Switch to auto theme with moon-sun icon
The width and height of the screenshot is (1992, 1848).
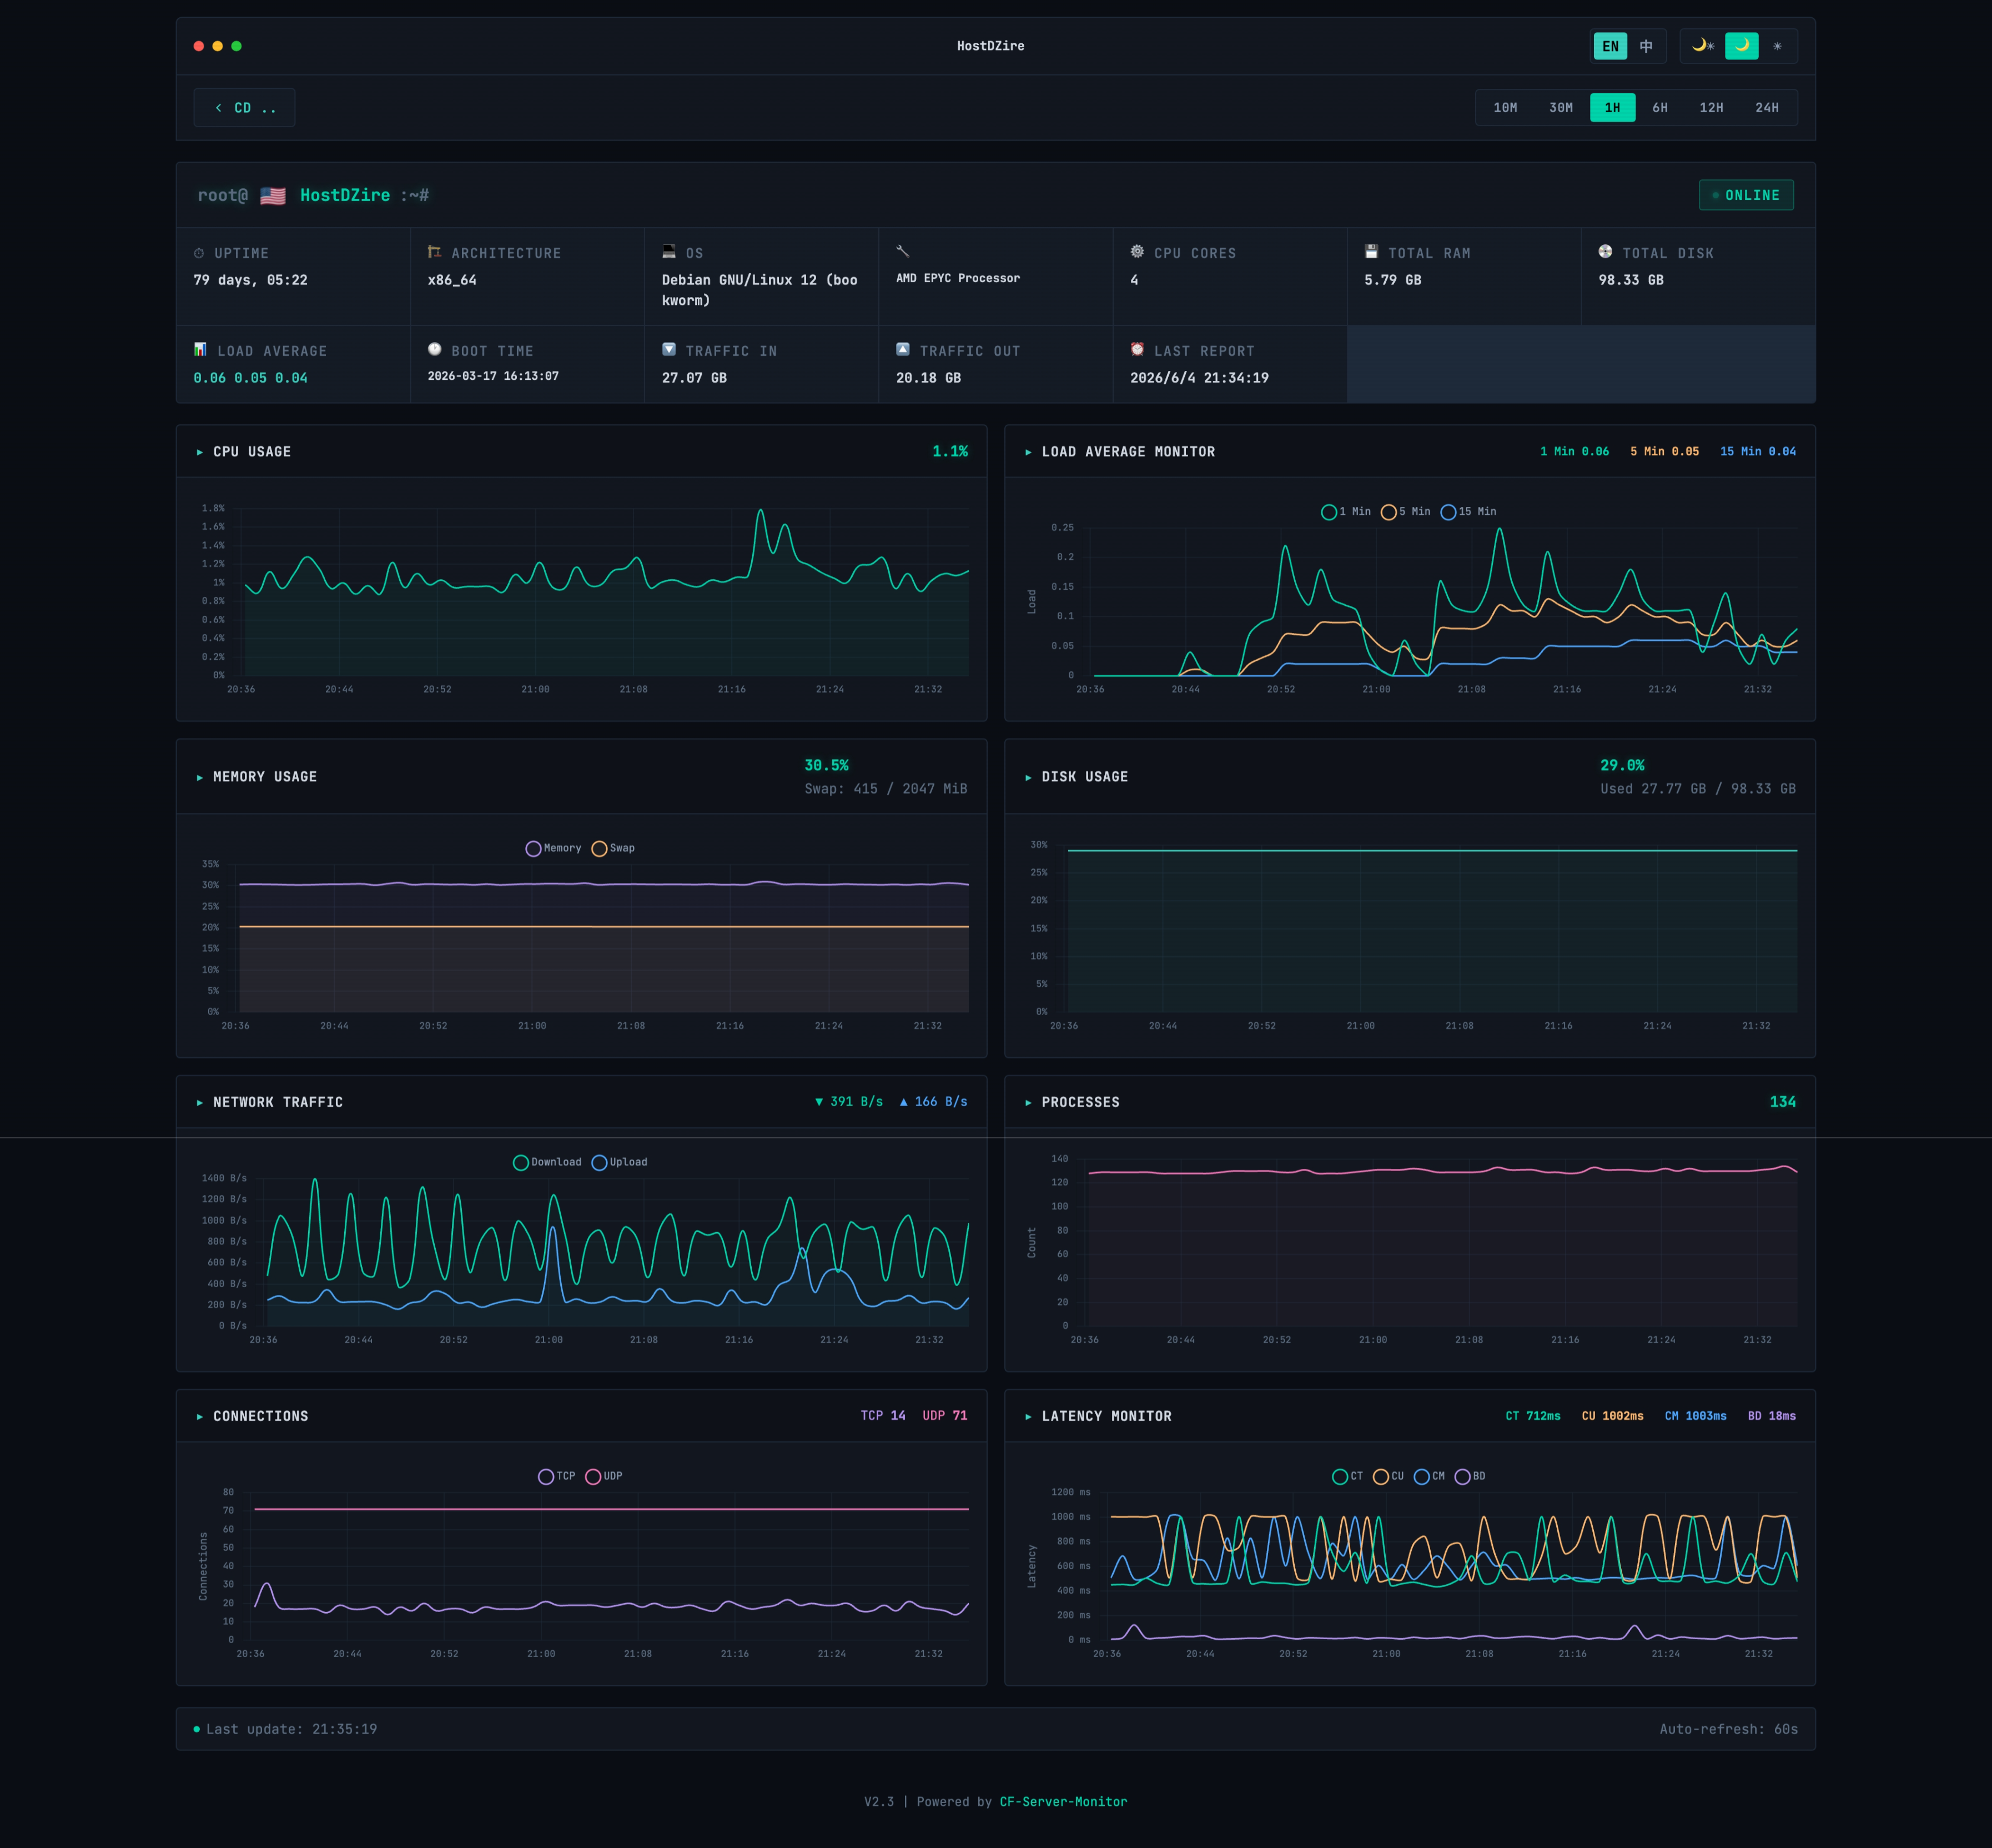click(1703, 46)
